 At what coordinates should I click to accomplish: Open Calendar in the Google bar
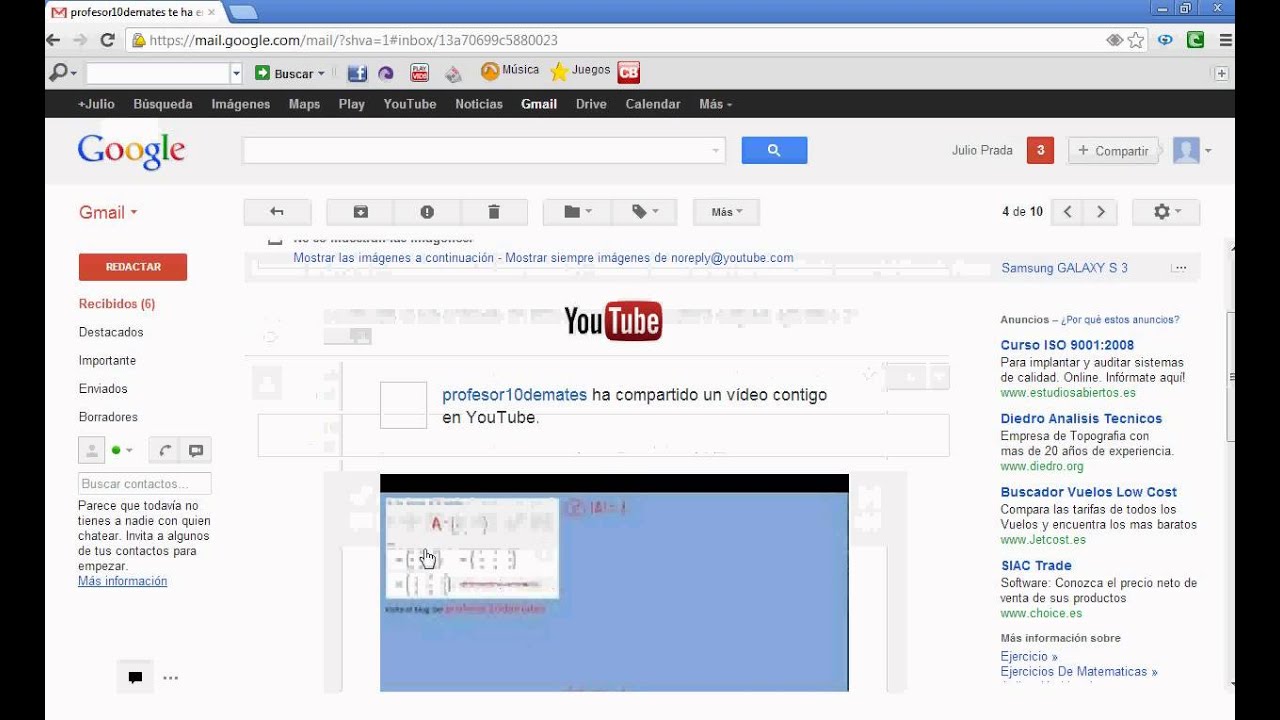[653, 104]
